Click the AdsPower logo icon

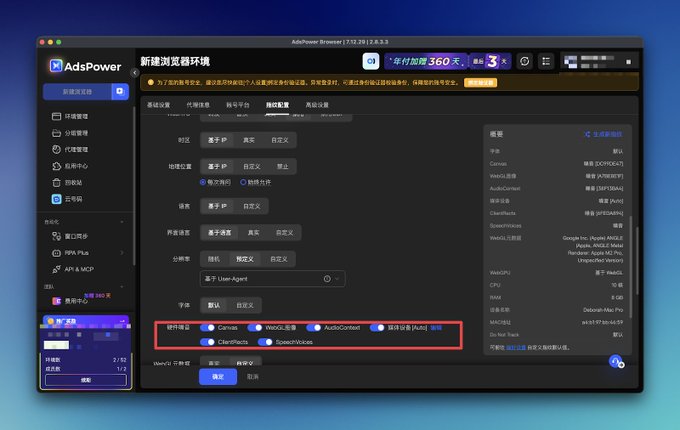pos(56,66)
